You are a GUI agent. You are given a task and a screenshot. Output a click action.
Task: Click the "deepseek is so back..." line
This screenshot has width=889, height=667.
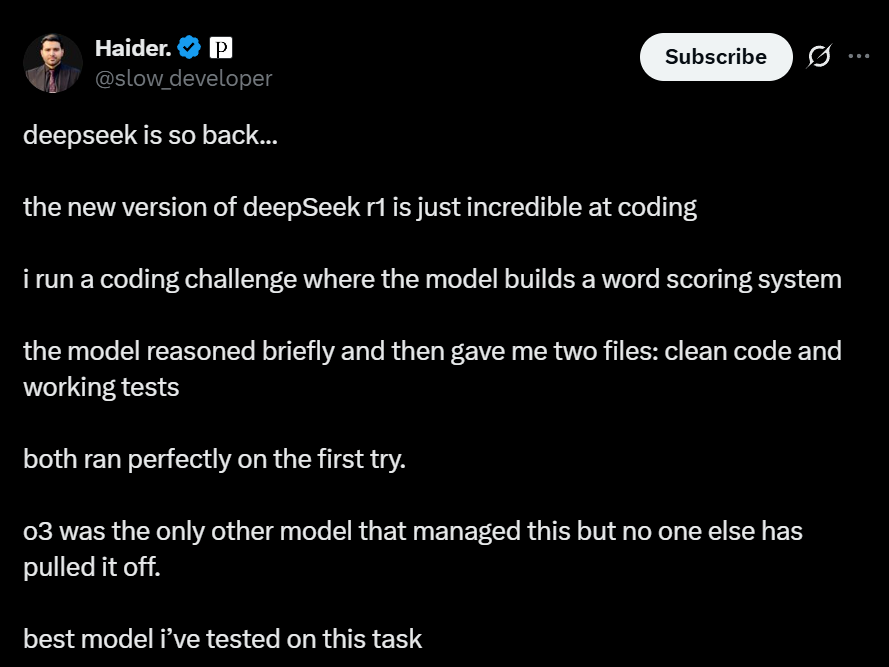click(x=151, y=136)
